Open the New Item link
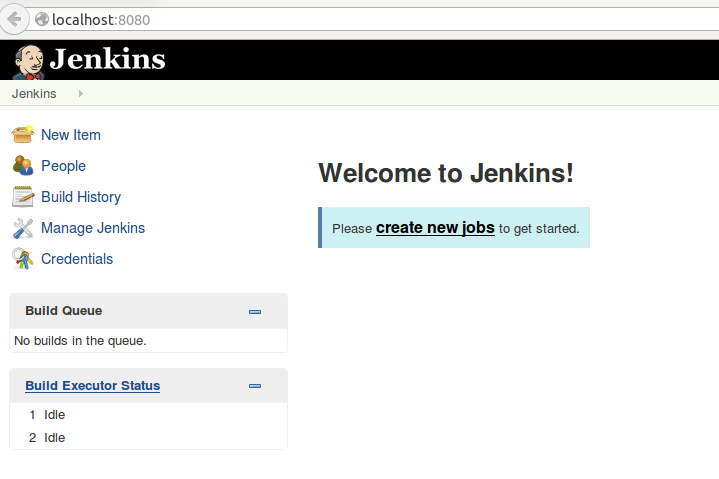The height and width of the screenshot is (479, 719). click(71, 135)
